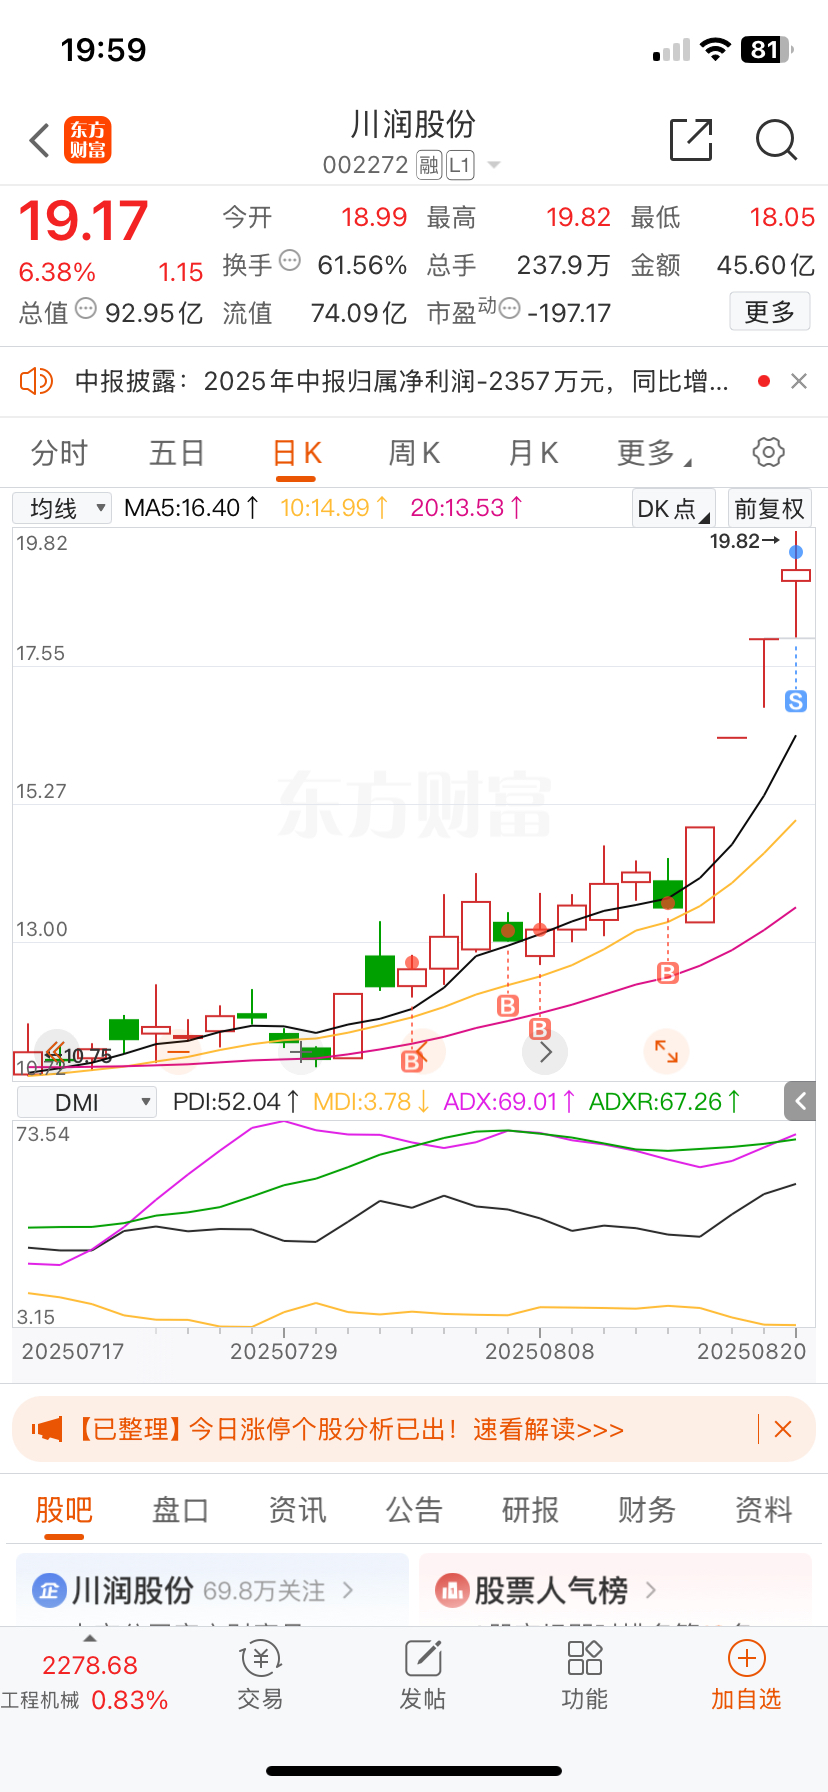Image resolution: width=828 pixels, height=1792 pixels.
Task: Select the 月K chart tab
Action: [533, 453]
